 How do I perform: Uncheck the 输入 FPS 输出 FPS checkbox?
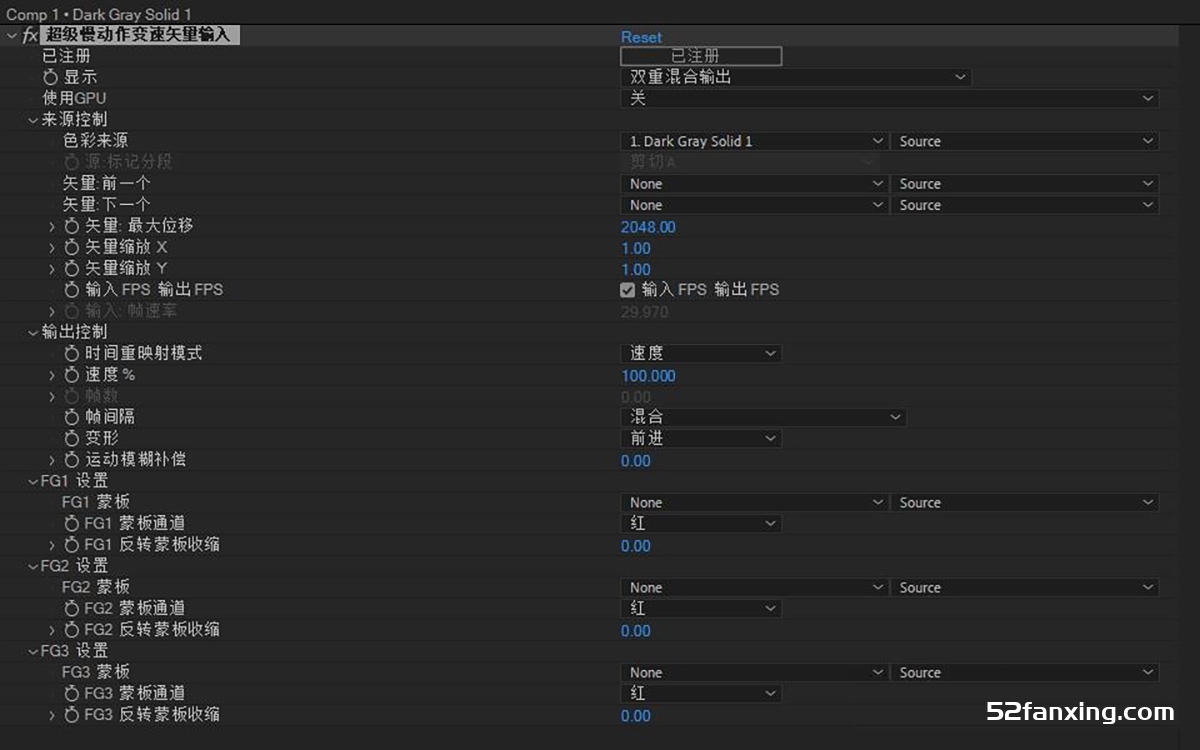pos(628,290)
